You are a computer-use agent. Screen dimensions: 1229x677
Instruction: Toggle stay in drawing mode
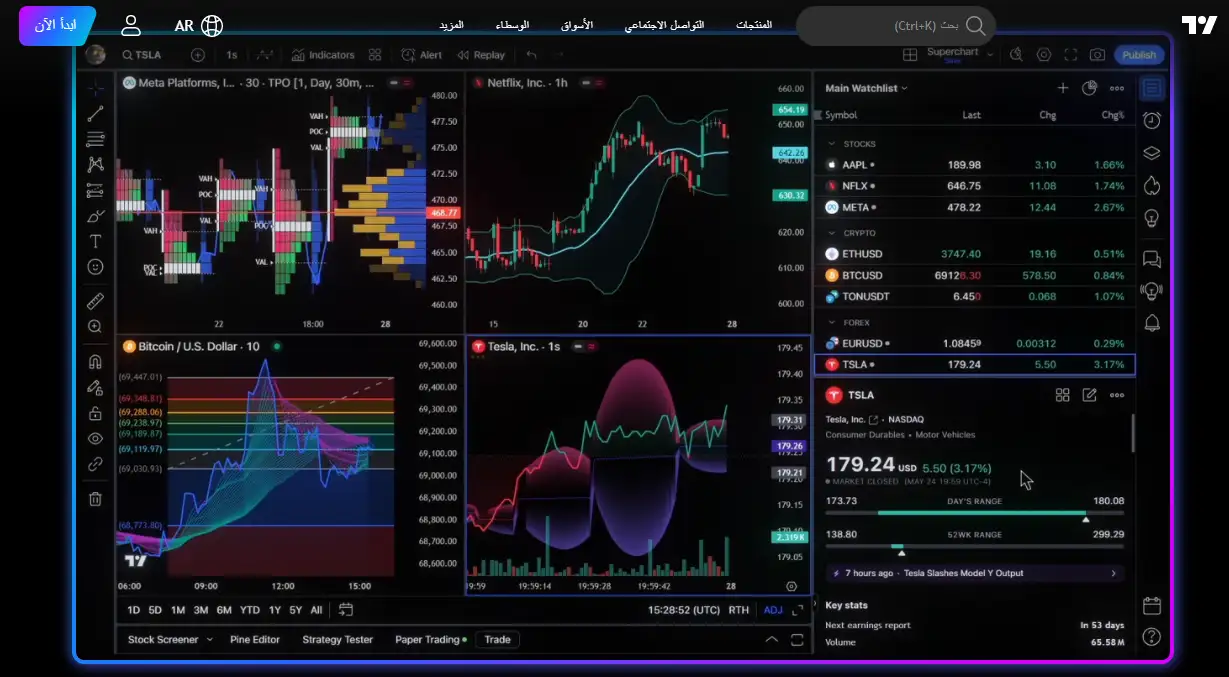point(95,387)
